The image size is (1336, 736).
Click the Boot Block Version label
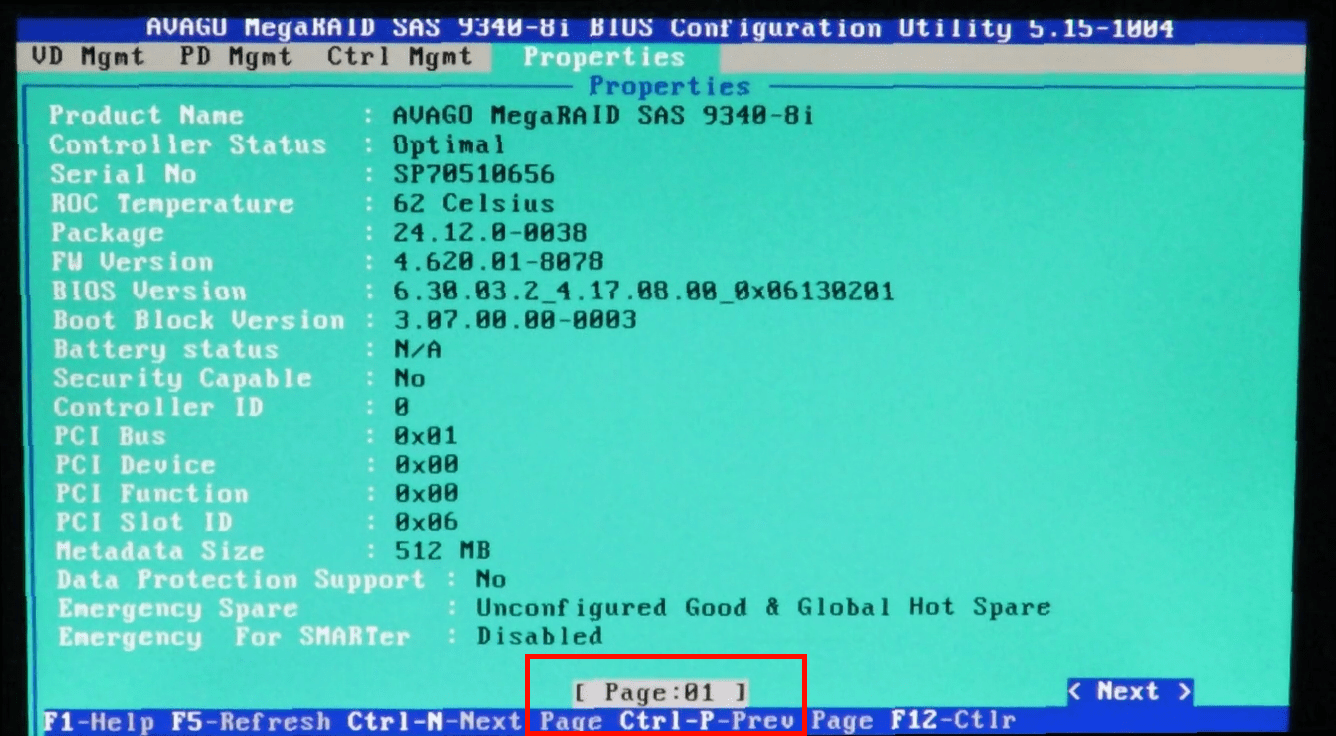(198, 320)
